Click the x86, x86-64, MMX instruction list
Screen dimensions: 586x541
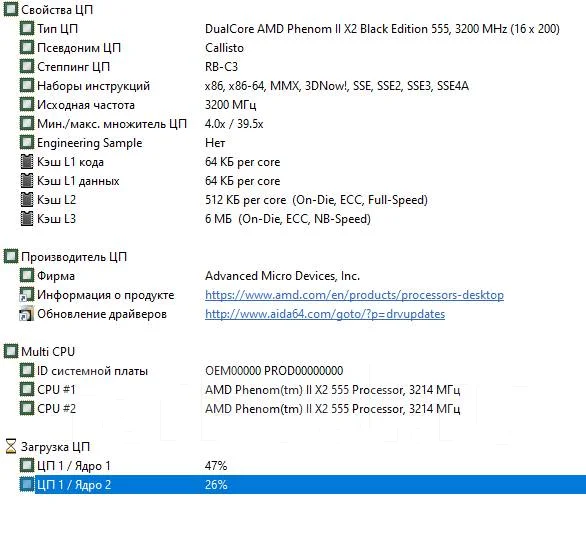pyautogui.click(x=337, y=86)
